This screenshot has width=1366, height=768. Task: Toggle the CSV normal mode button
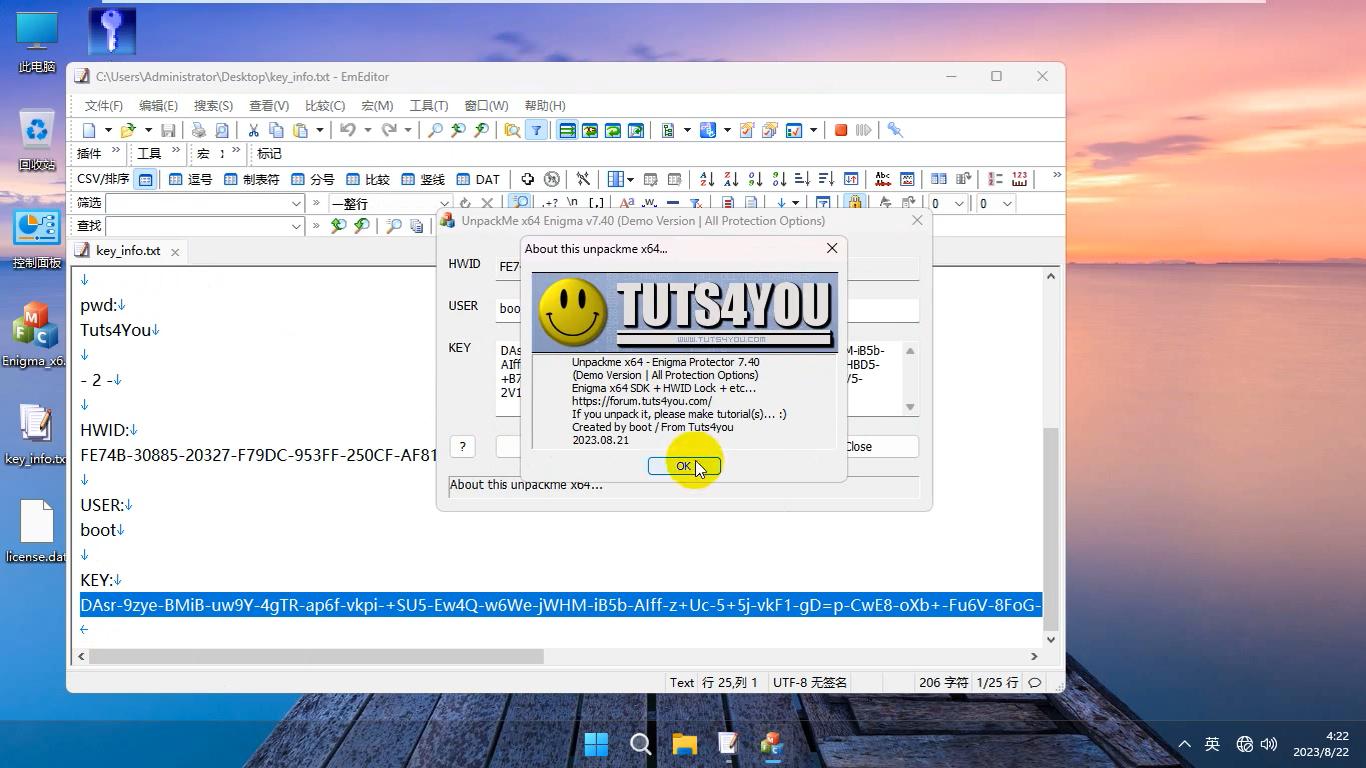point(145,179)
